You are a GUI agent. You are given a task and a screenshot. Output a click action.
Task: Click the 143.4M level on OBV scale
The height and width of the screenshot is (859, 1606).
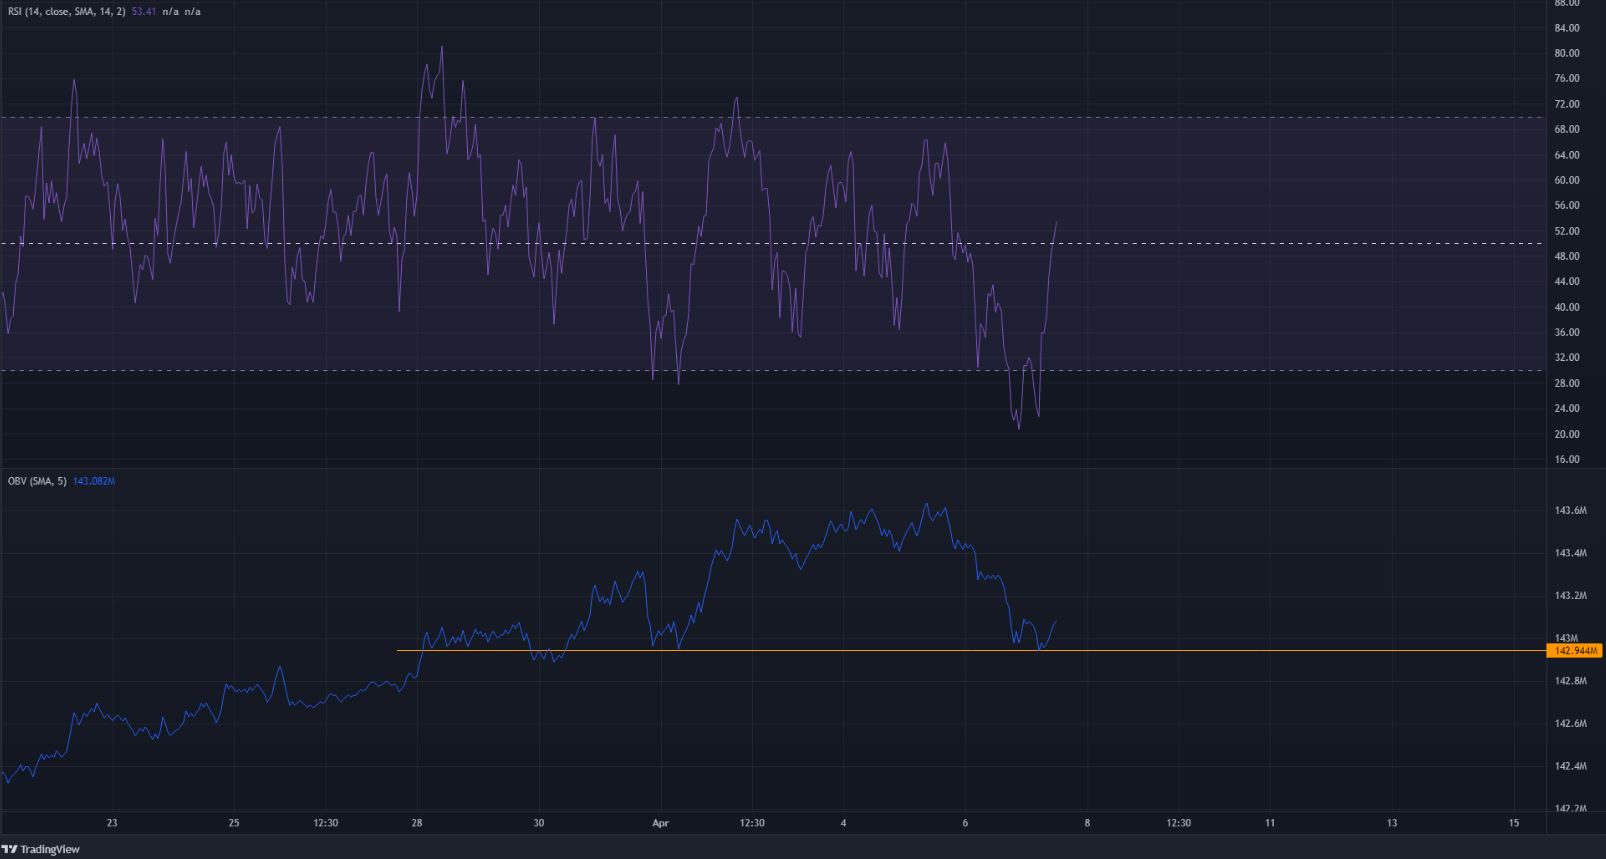1571,553
